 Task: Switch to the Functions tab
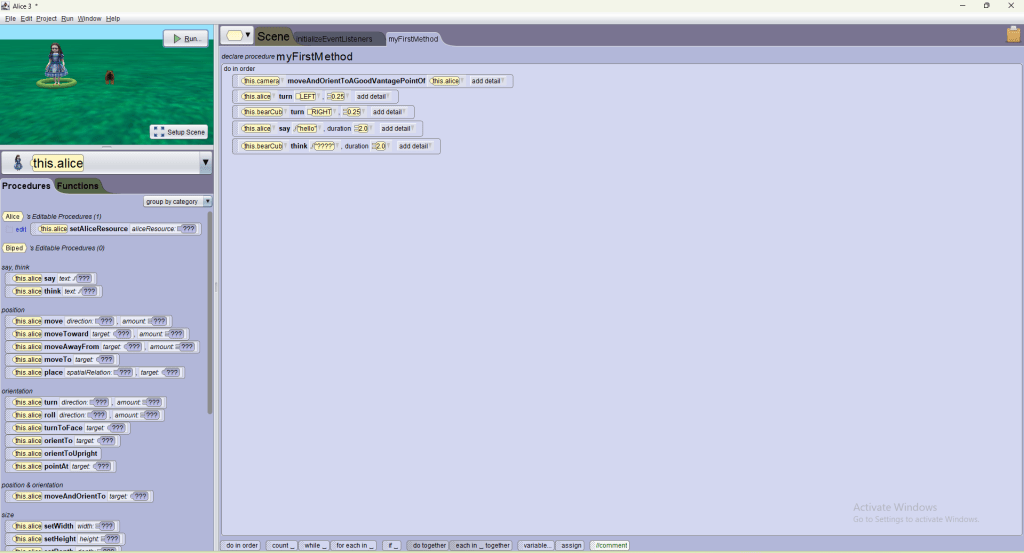78,185
